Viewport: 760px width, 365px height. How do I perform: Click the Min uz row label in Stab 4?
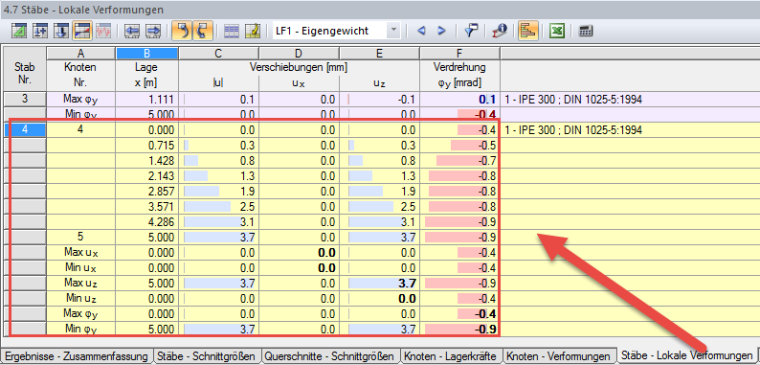pyautogui.click(x=81, y=299)
